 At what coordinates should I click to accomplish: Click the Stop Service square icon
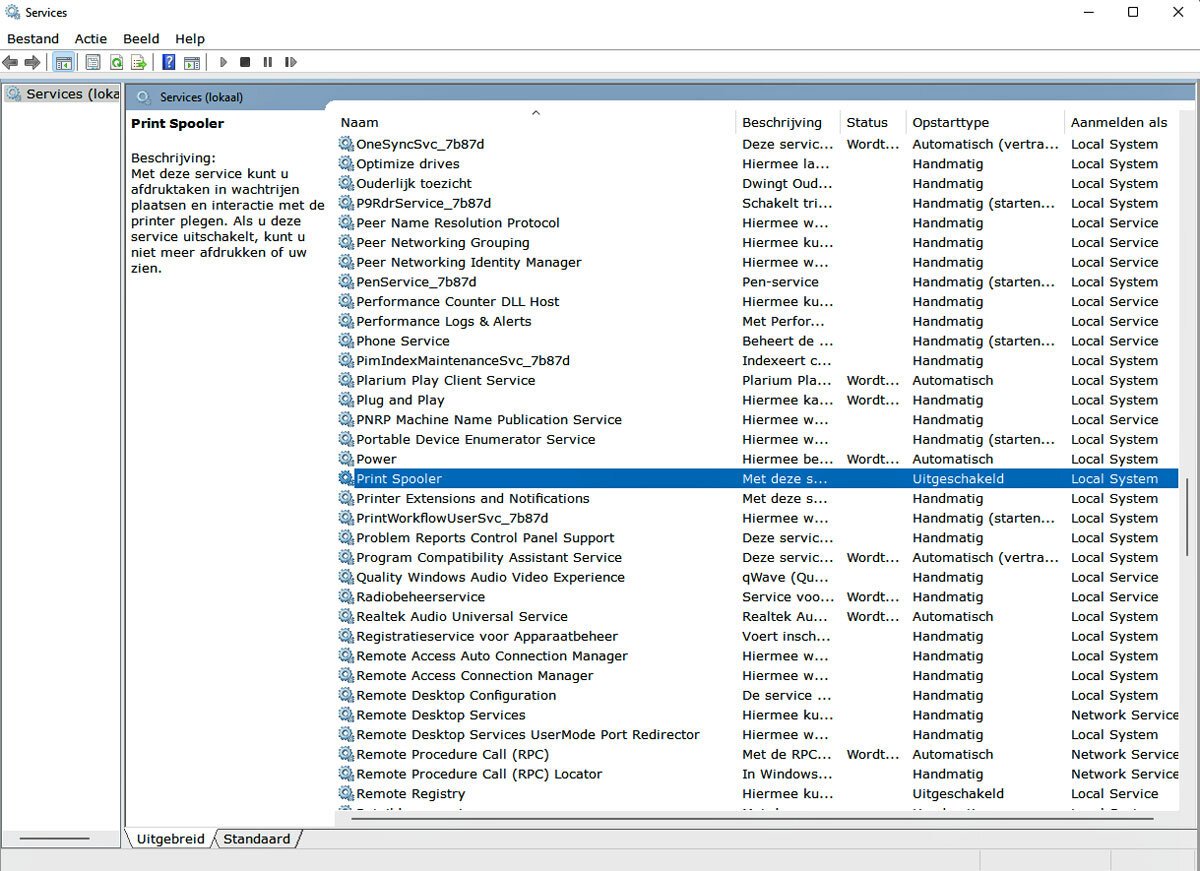(x=245, y=62)
